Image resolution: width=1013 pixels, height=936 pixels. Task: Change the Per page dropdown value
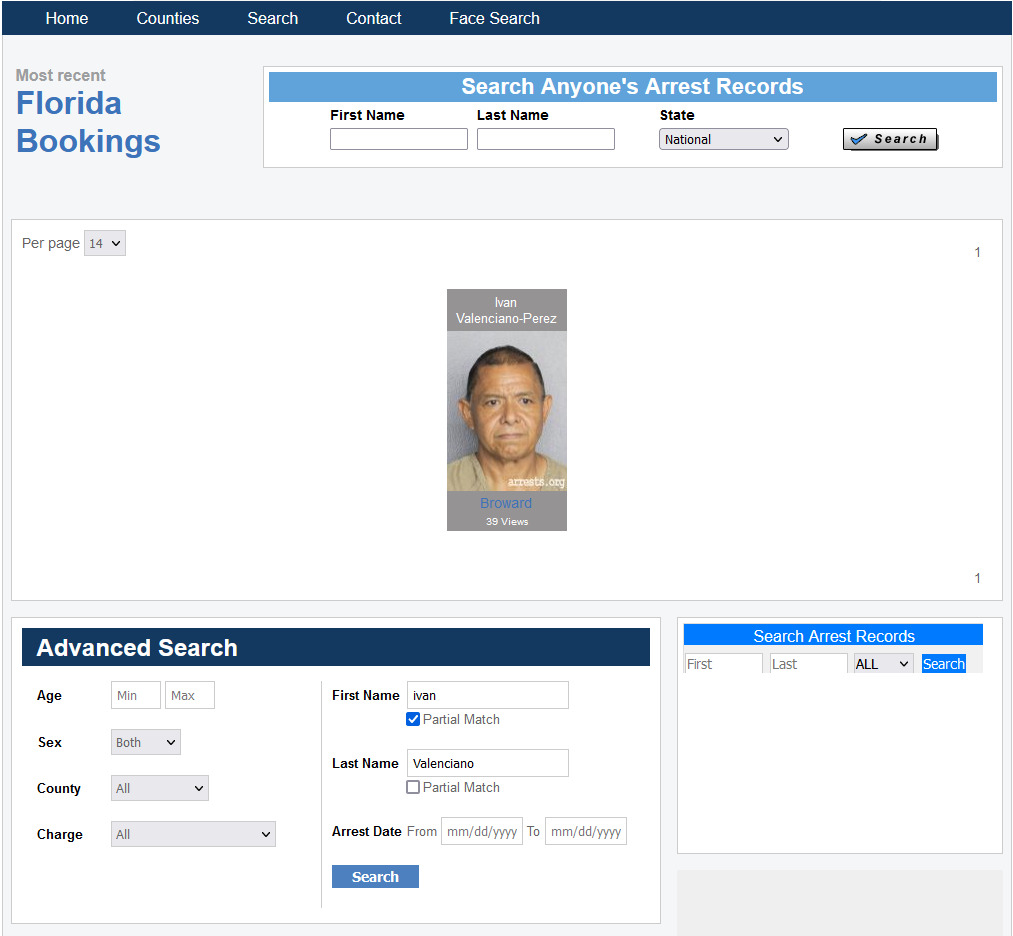pyautogui.click(x=105, y=244)
